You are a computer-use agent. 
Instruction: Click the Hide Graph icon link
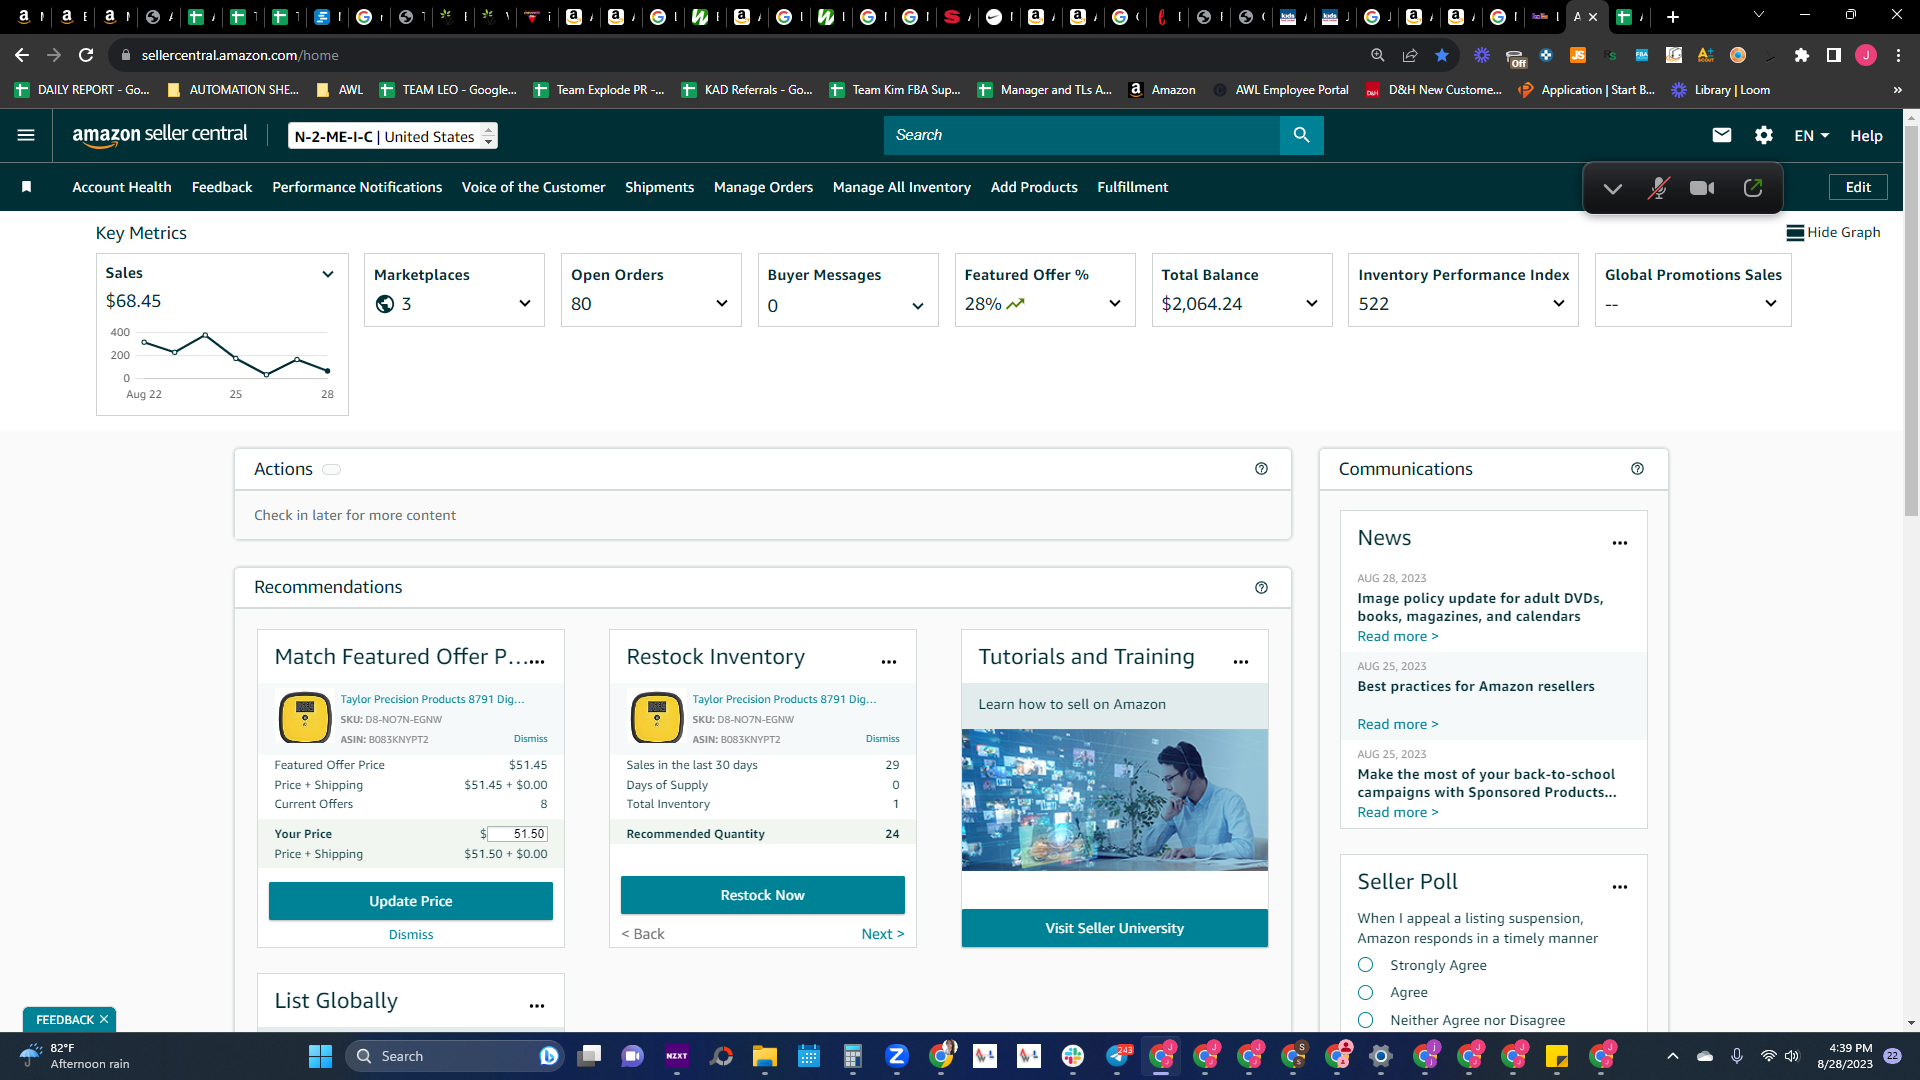(x=1833, y=232)
